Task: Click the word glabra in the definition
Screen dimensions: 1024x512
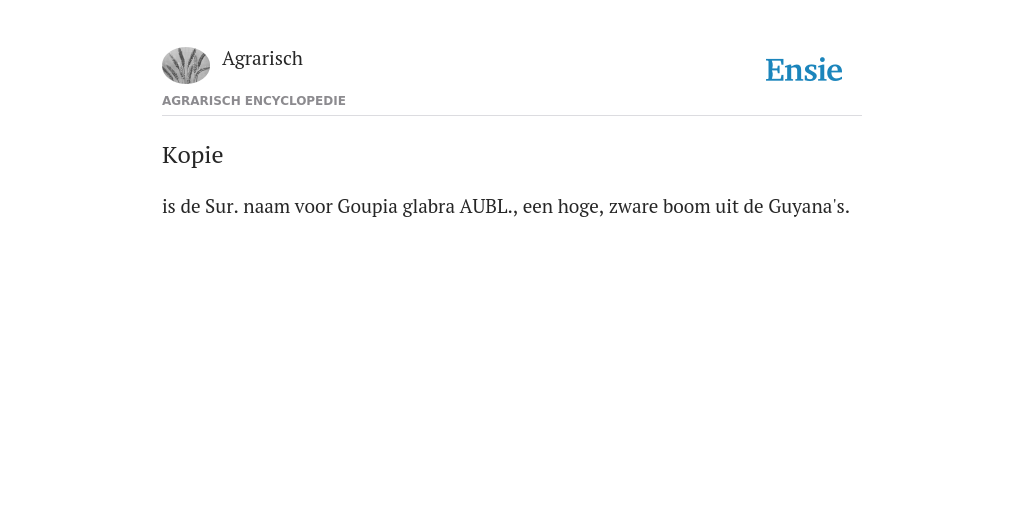Action: pos(428,207)
